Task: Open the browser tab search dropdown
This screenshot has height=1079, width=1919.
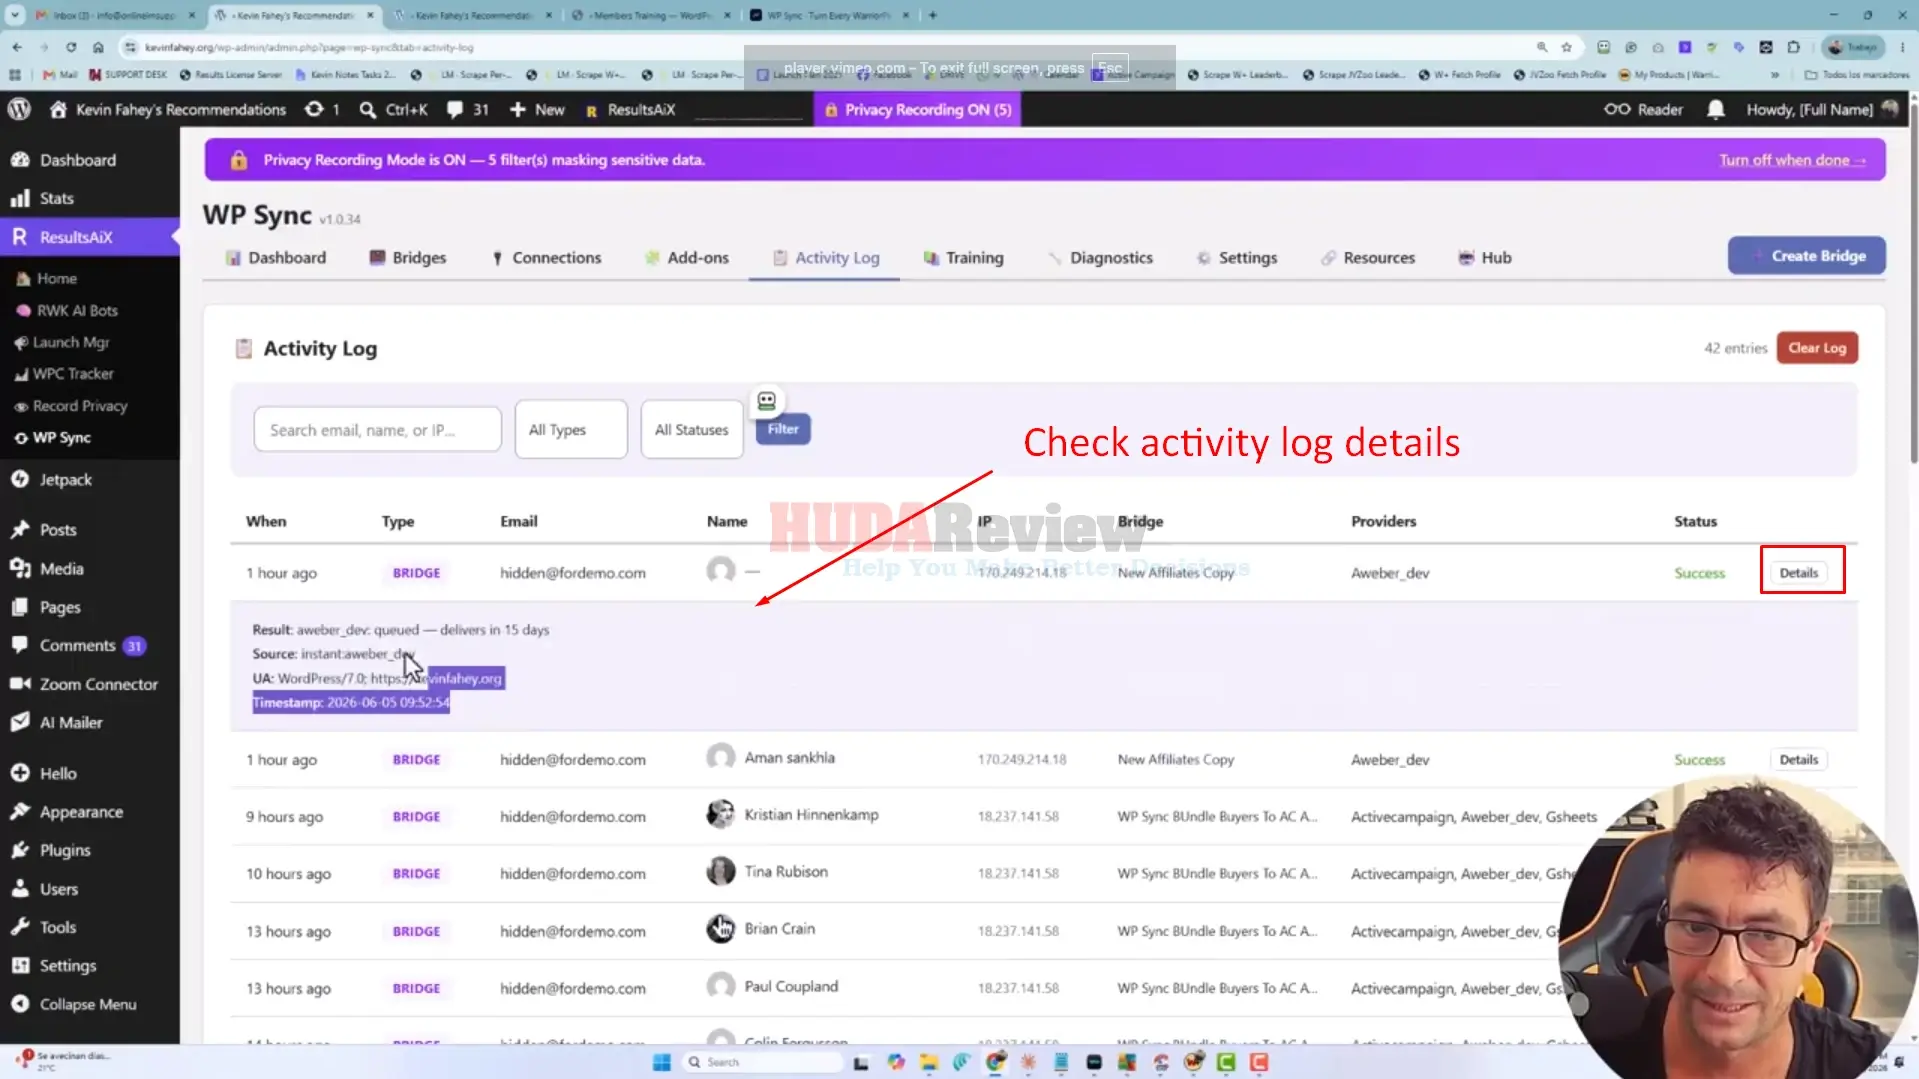Action: (15, 15)
